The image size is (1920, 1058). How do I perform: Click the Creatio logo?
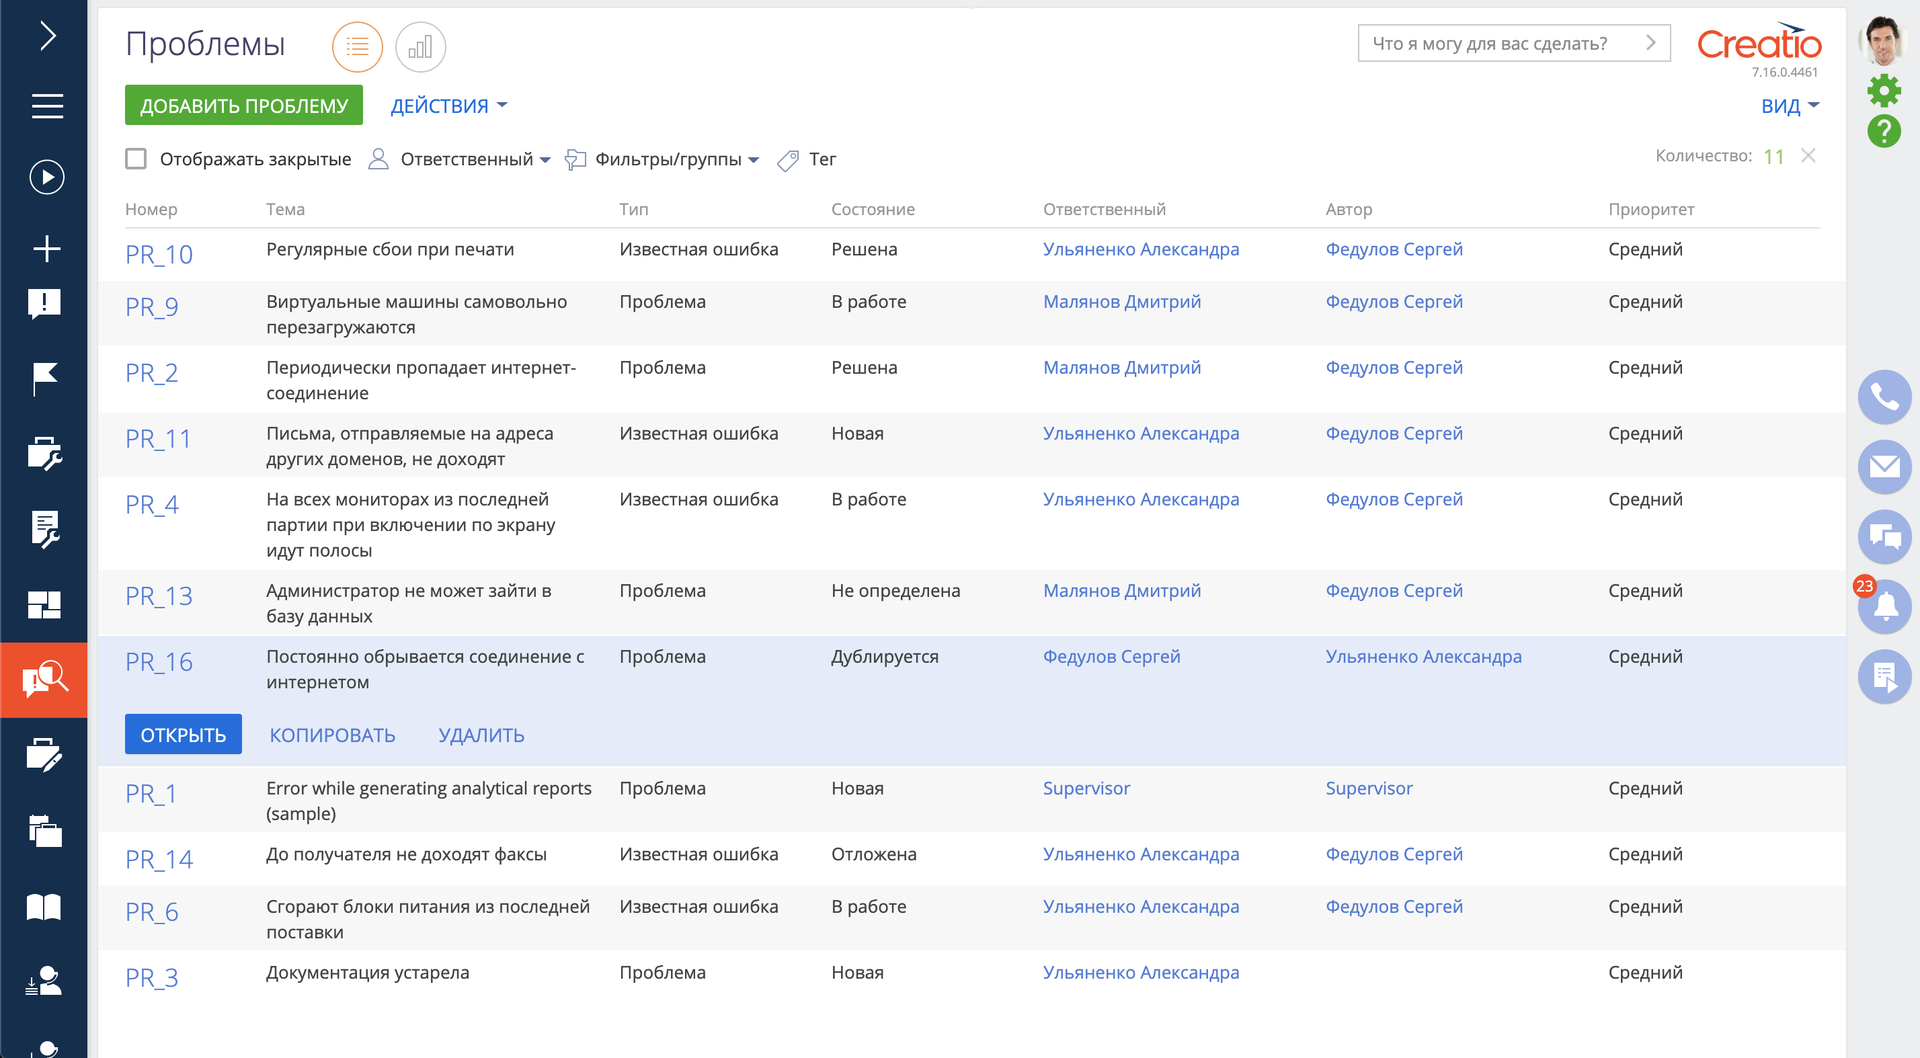(1759, 42)
